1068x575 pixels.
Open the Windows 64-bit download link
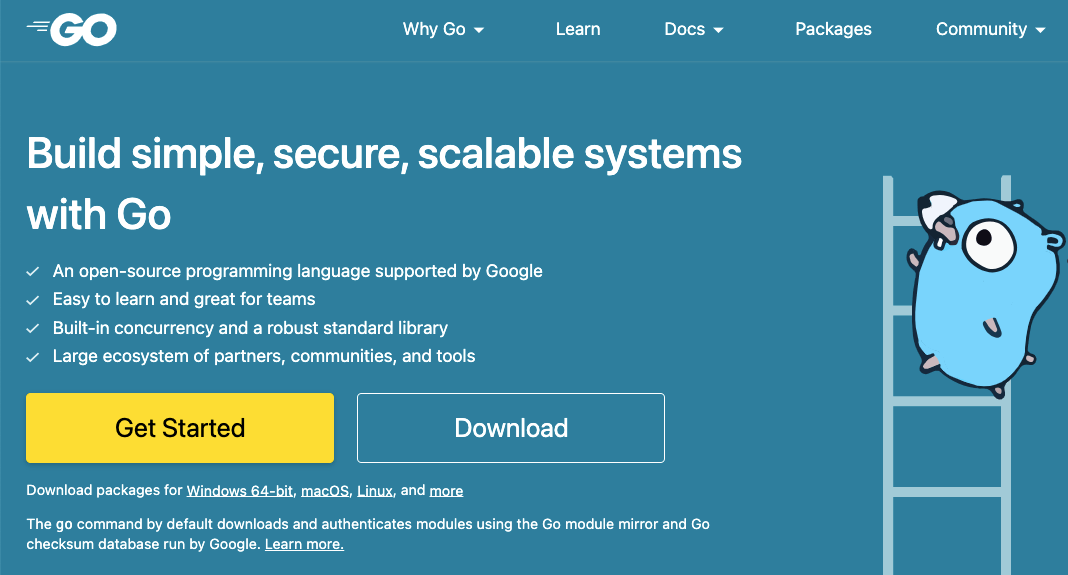click(240, 491)
